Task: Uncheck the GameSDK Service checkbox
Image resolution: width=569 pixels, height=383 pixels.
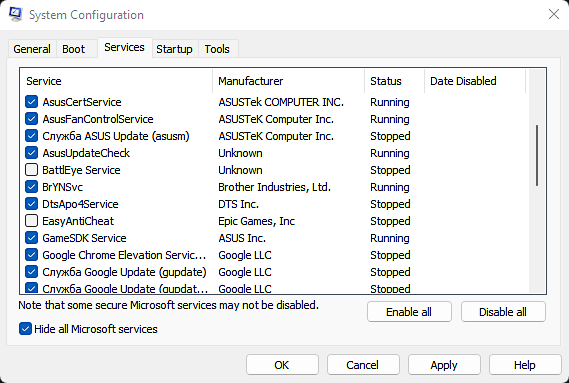Action: [x=32, y=238]
